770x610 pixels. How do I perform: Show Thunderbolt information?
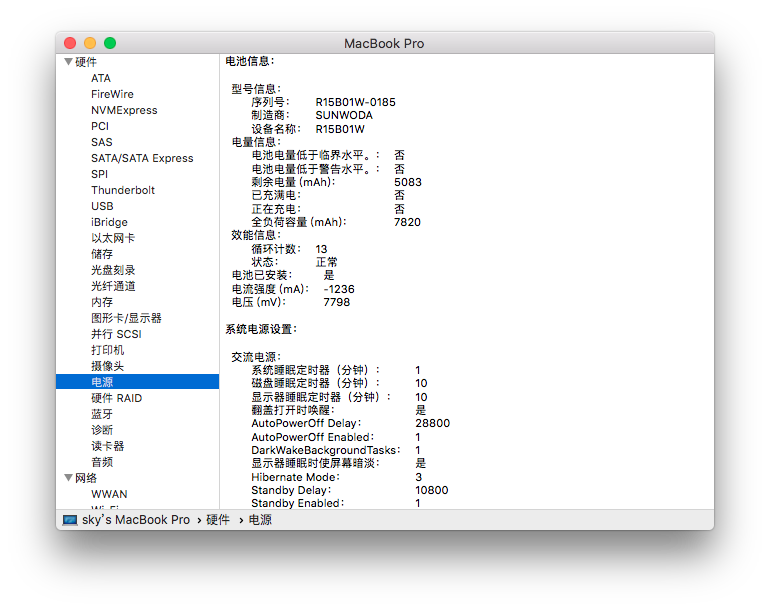pos(123,190)
